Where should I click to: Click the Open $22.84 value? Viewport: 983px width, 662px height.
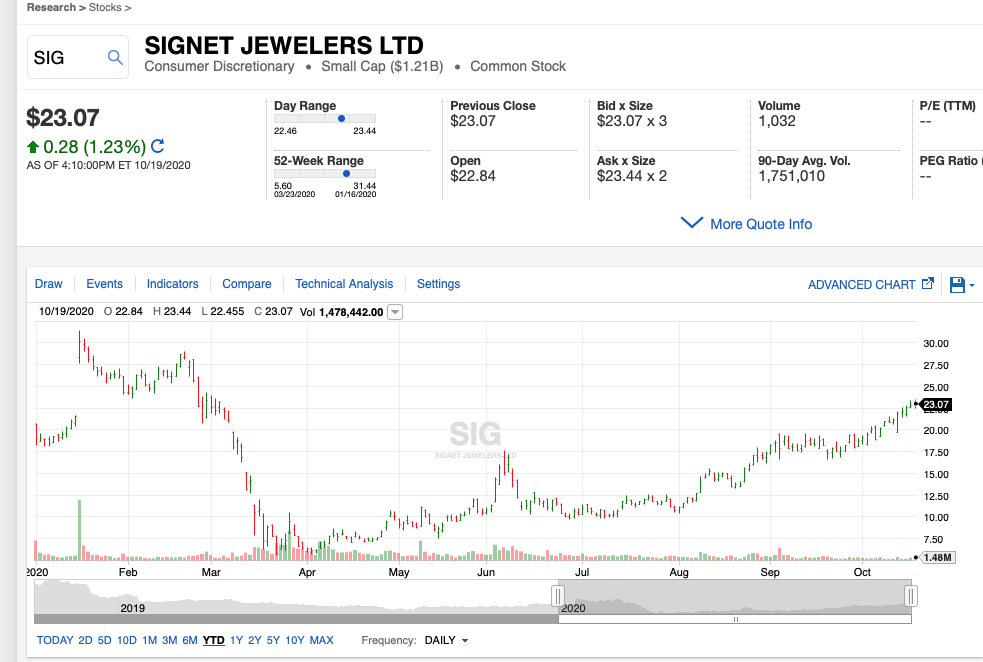[473, 176]
